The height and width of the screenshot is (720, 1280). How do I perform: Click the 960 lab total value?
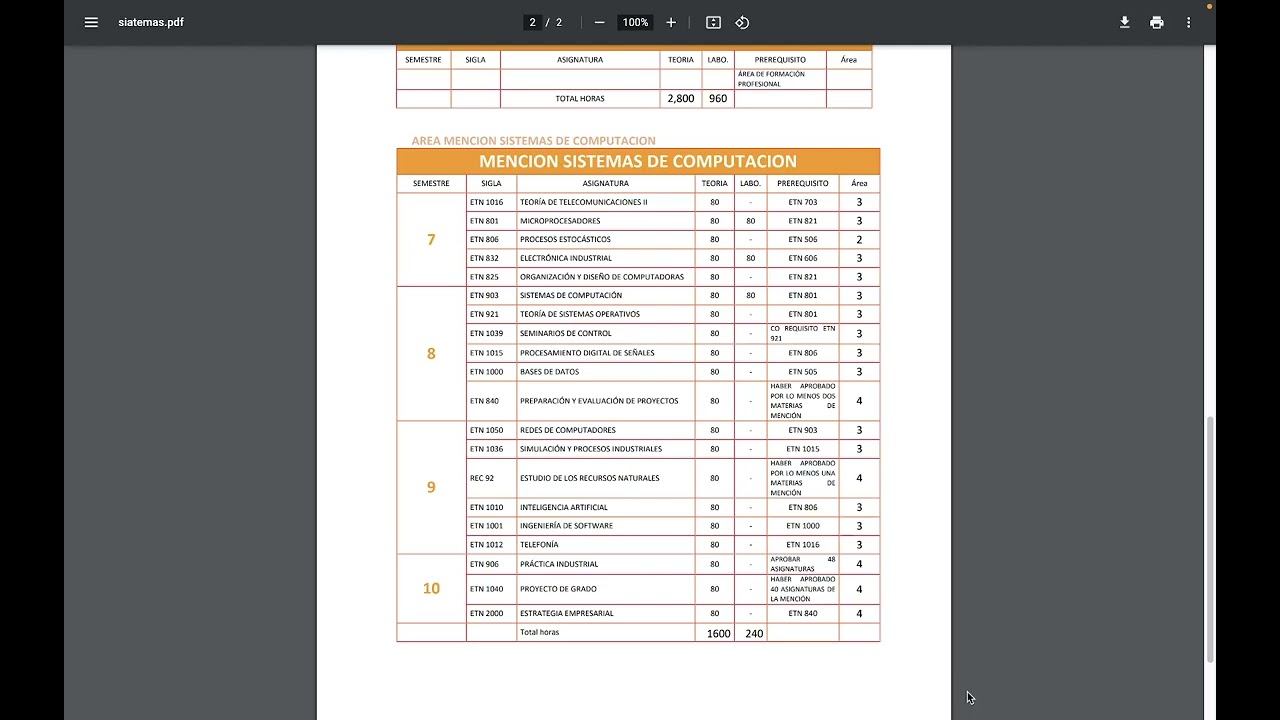pos(718,99)
